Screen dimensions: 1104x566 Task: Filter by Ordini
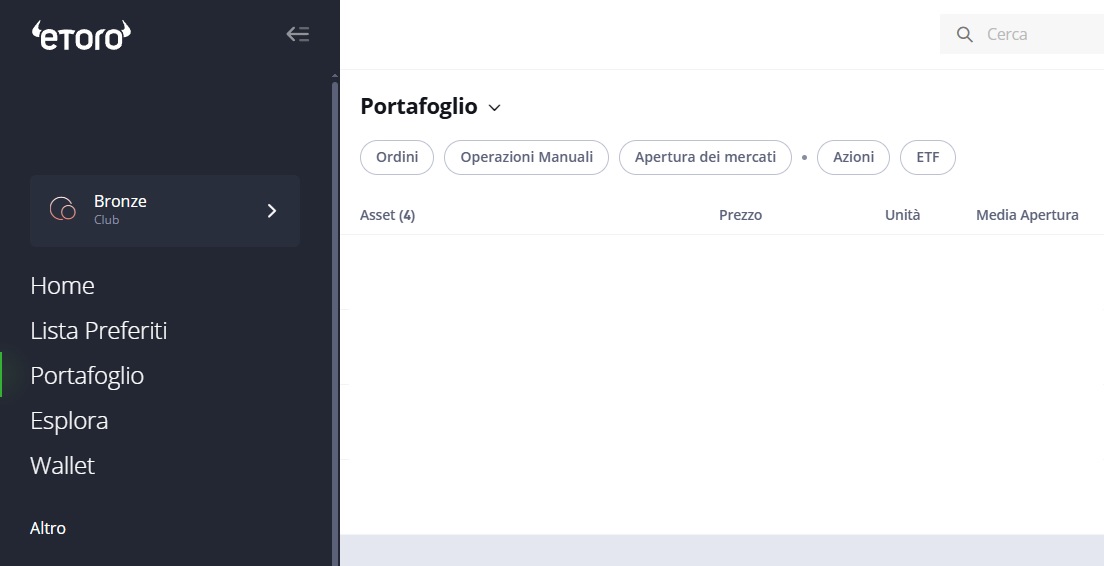(x=397, y=157)
